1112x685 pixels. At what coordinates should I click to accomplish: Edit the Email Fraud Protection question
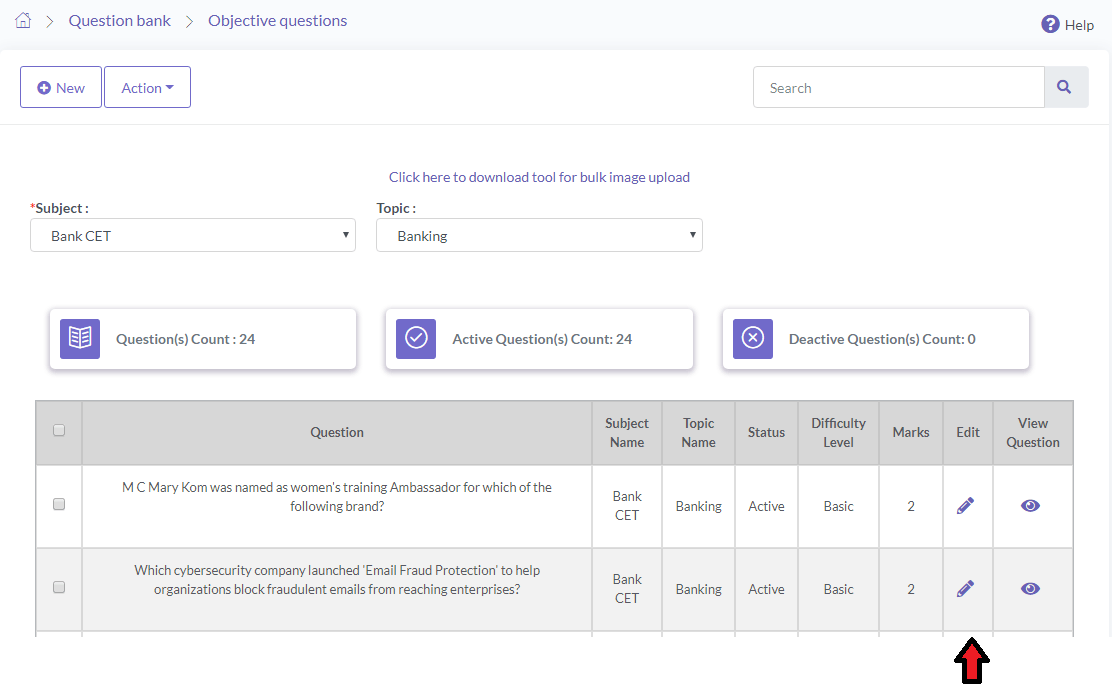965,589
